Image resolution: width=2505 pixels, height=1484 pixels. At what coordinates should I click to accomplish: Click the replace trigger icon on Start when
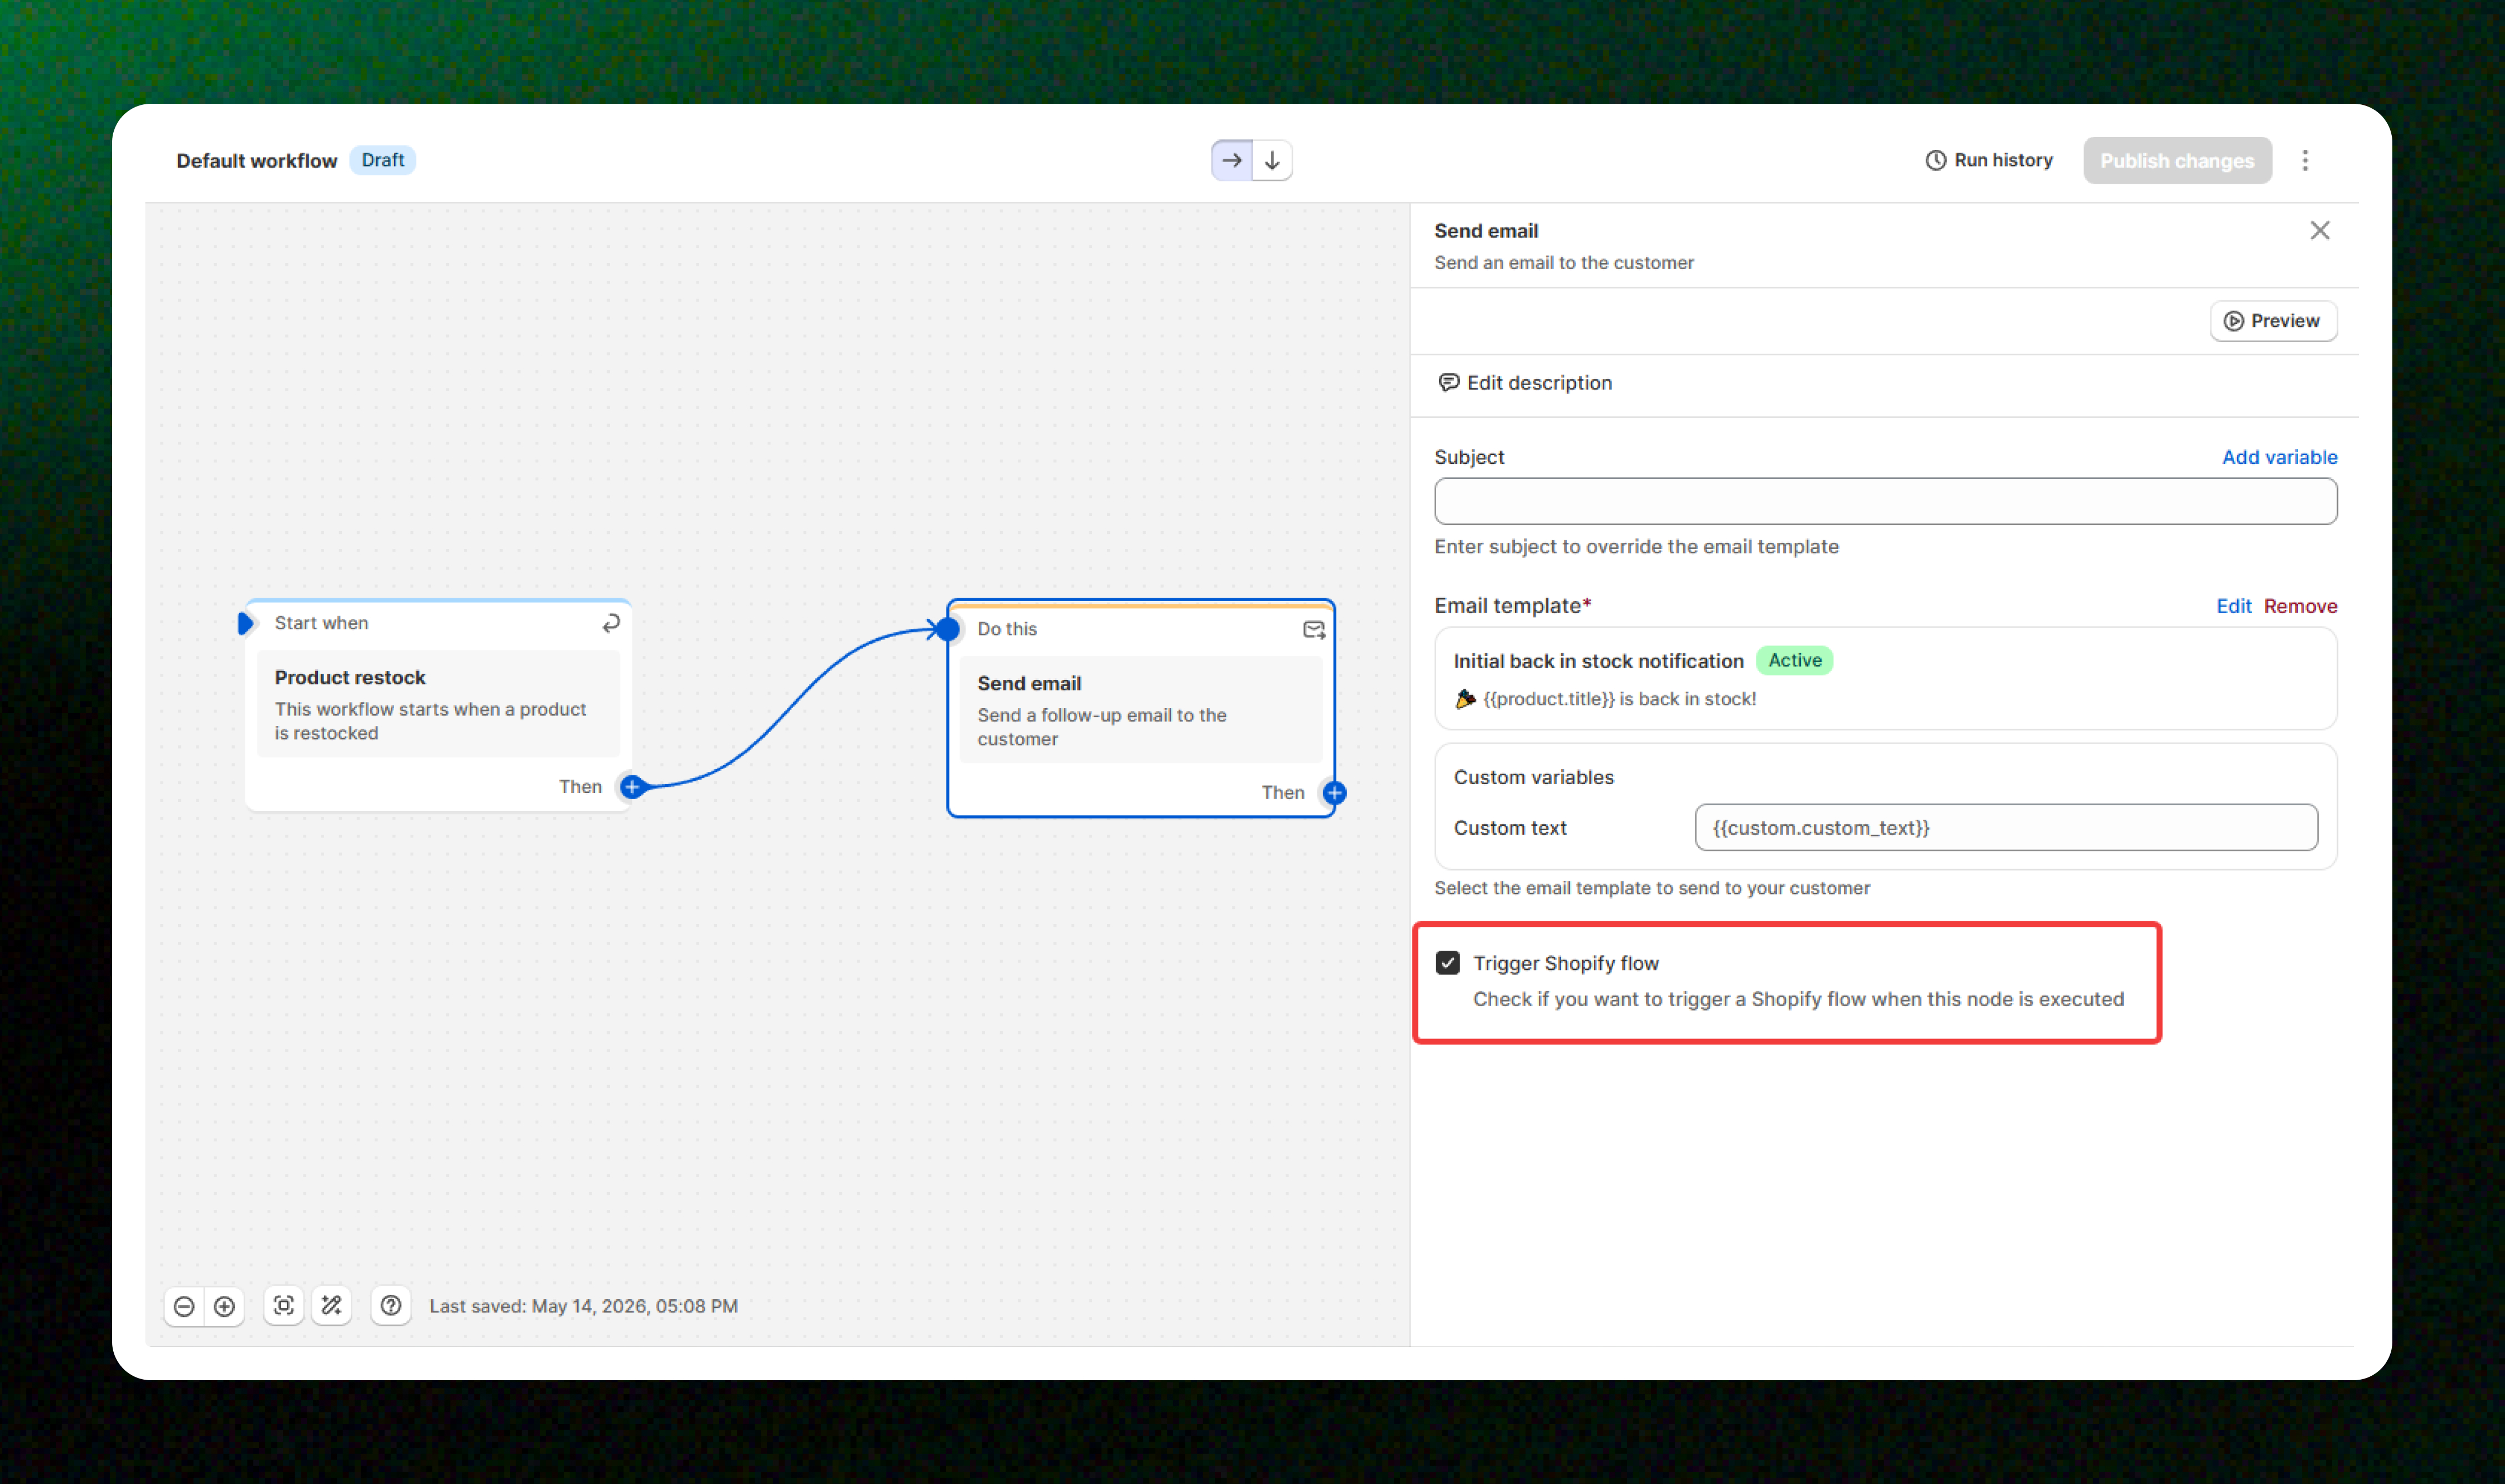611,623
